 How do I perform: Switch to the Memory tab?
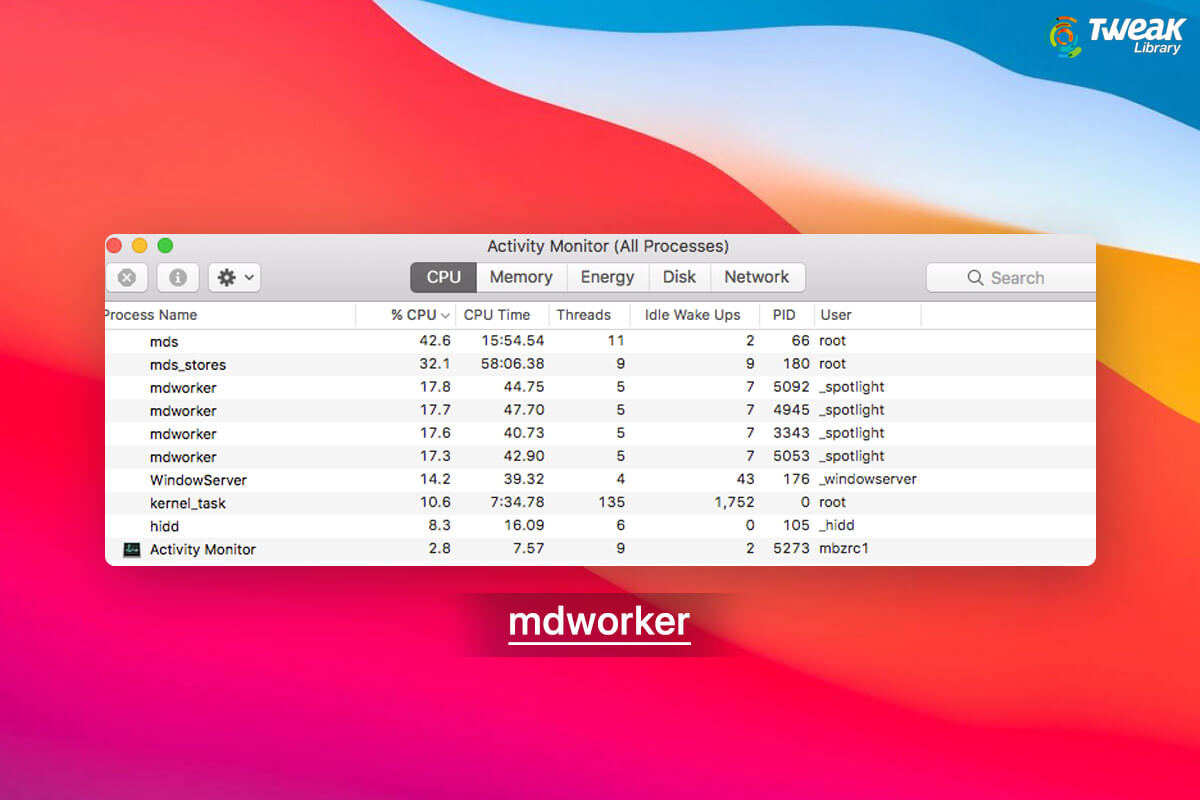pyautogui.click(x=520, y=277)
